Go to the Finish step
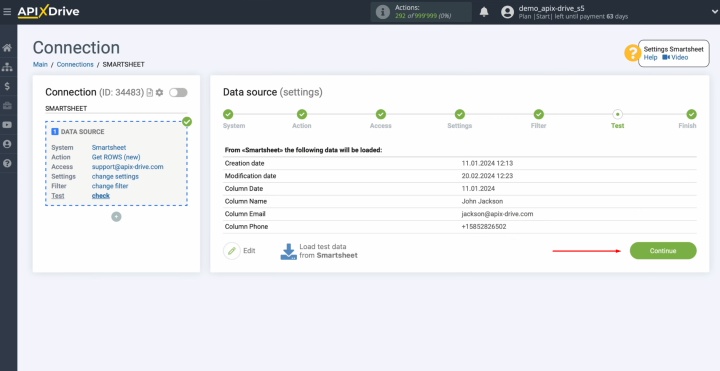 [692, 114]
